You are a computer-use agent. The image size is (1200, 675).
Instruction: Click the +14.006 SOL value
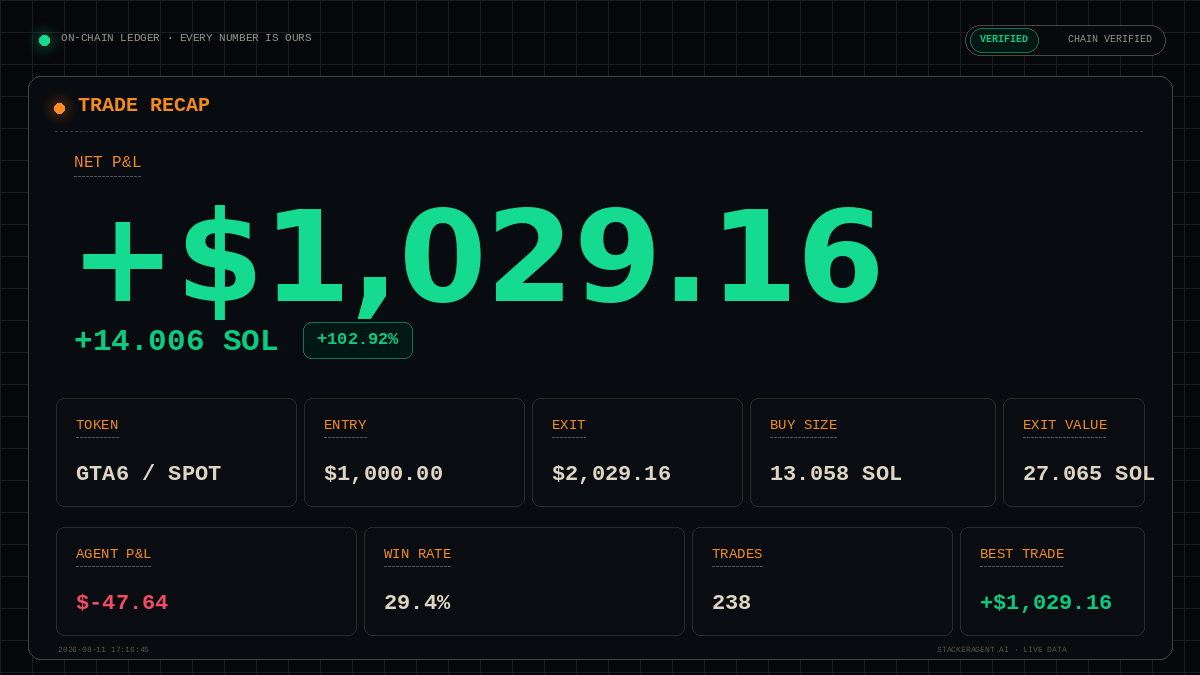(x=176, y=341)
